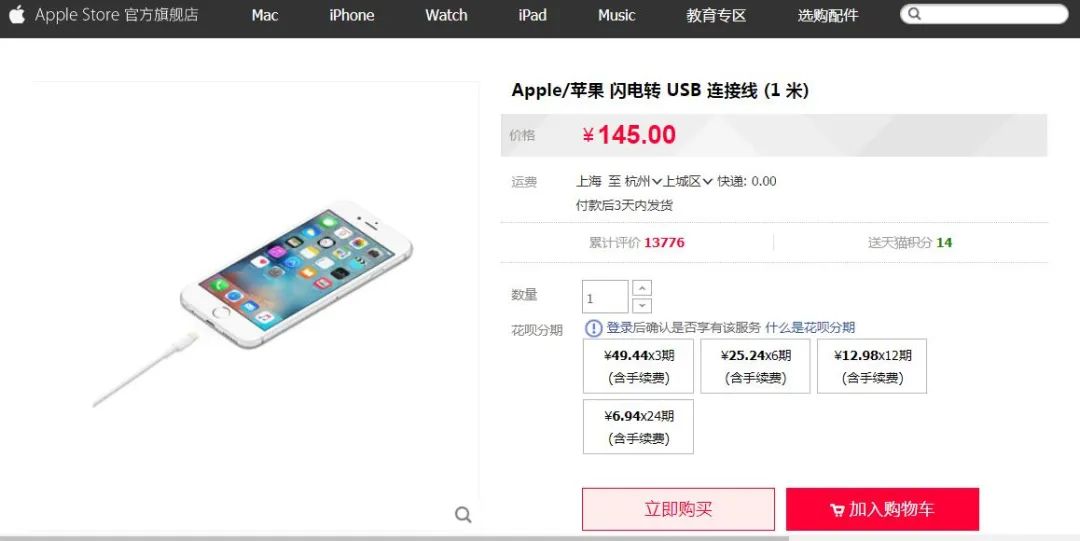This screenshot has width=1080, height=541.
Task: Expand the 上城区 district dropdown
Action: click(688, 181)
